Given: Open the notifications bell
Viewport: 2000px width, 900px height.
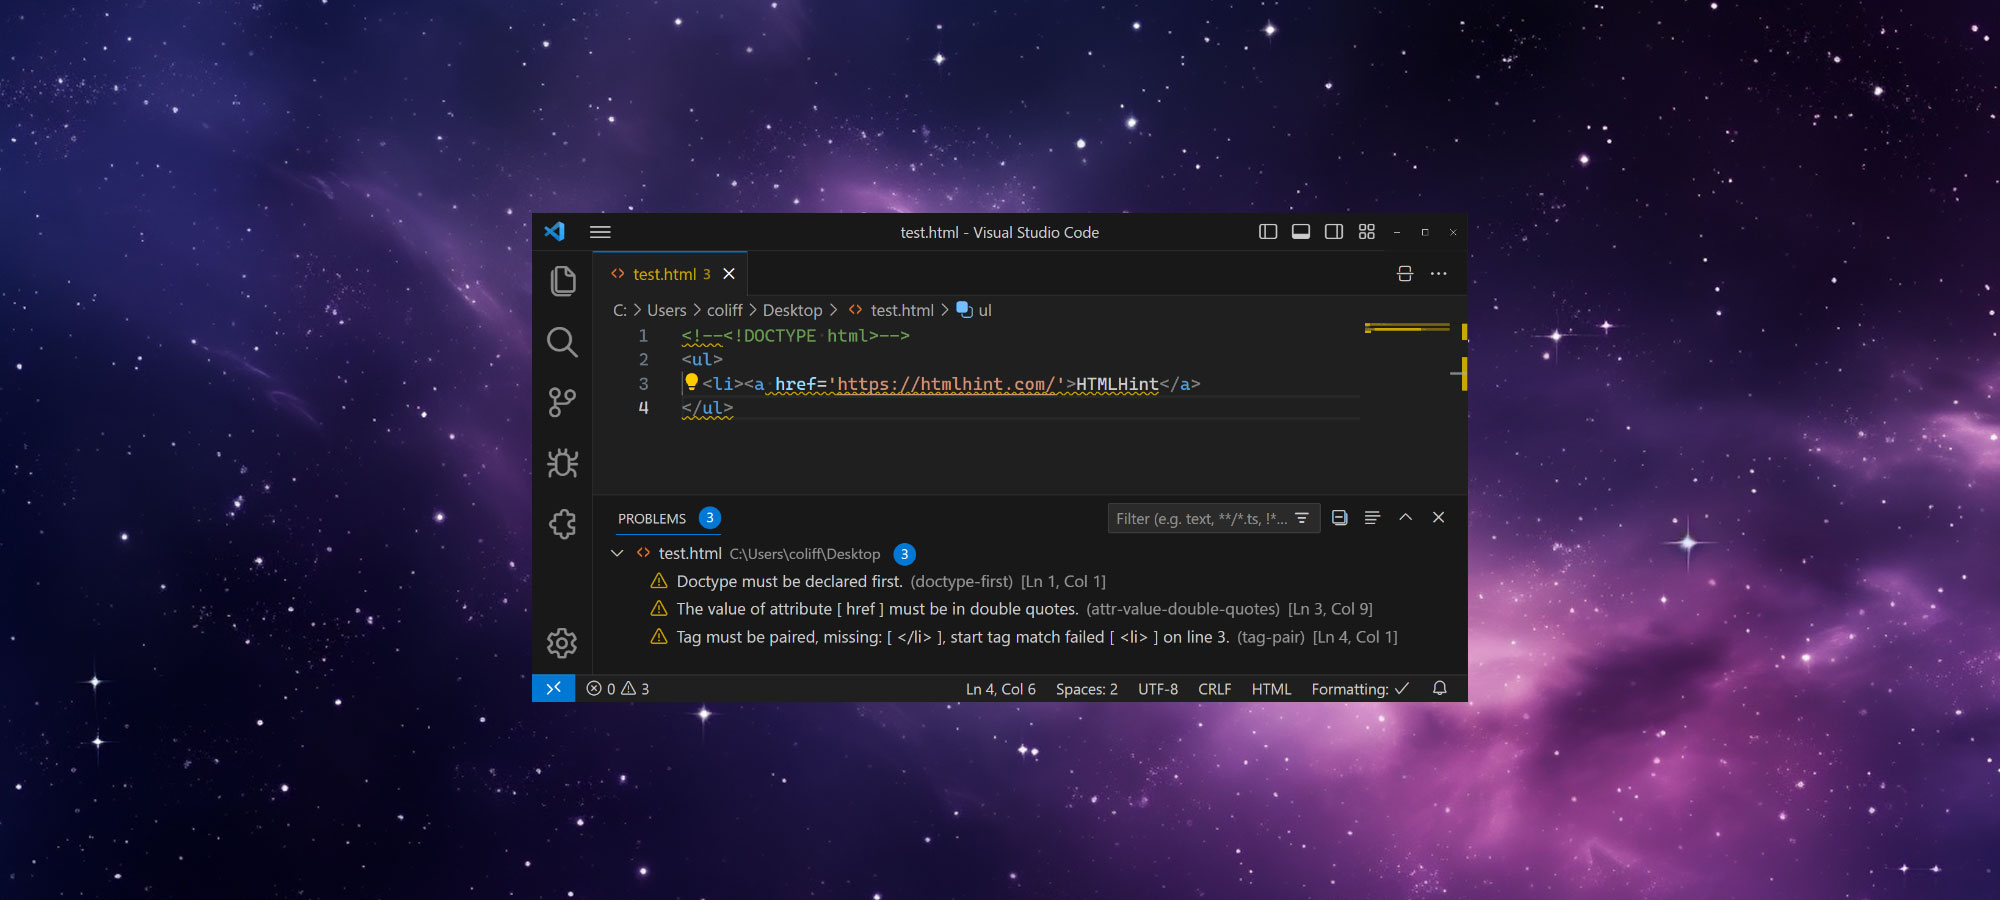Looking at the screenshot, I should click(x=1440, y=689).
